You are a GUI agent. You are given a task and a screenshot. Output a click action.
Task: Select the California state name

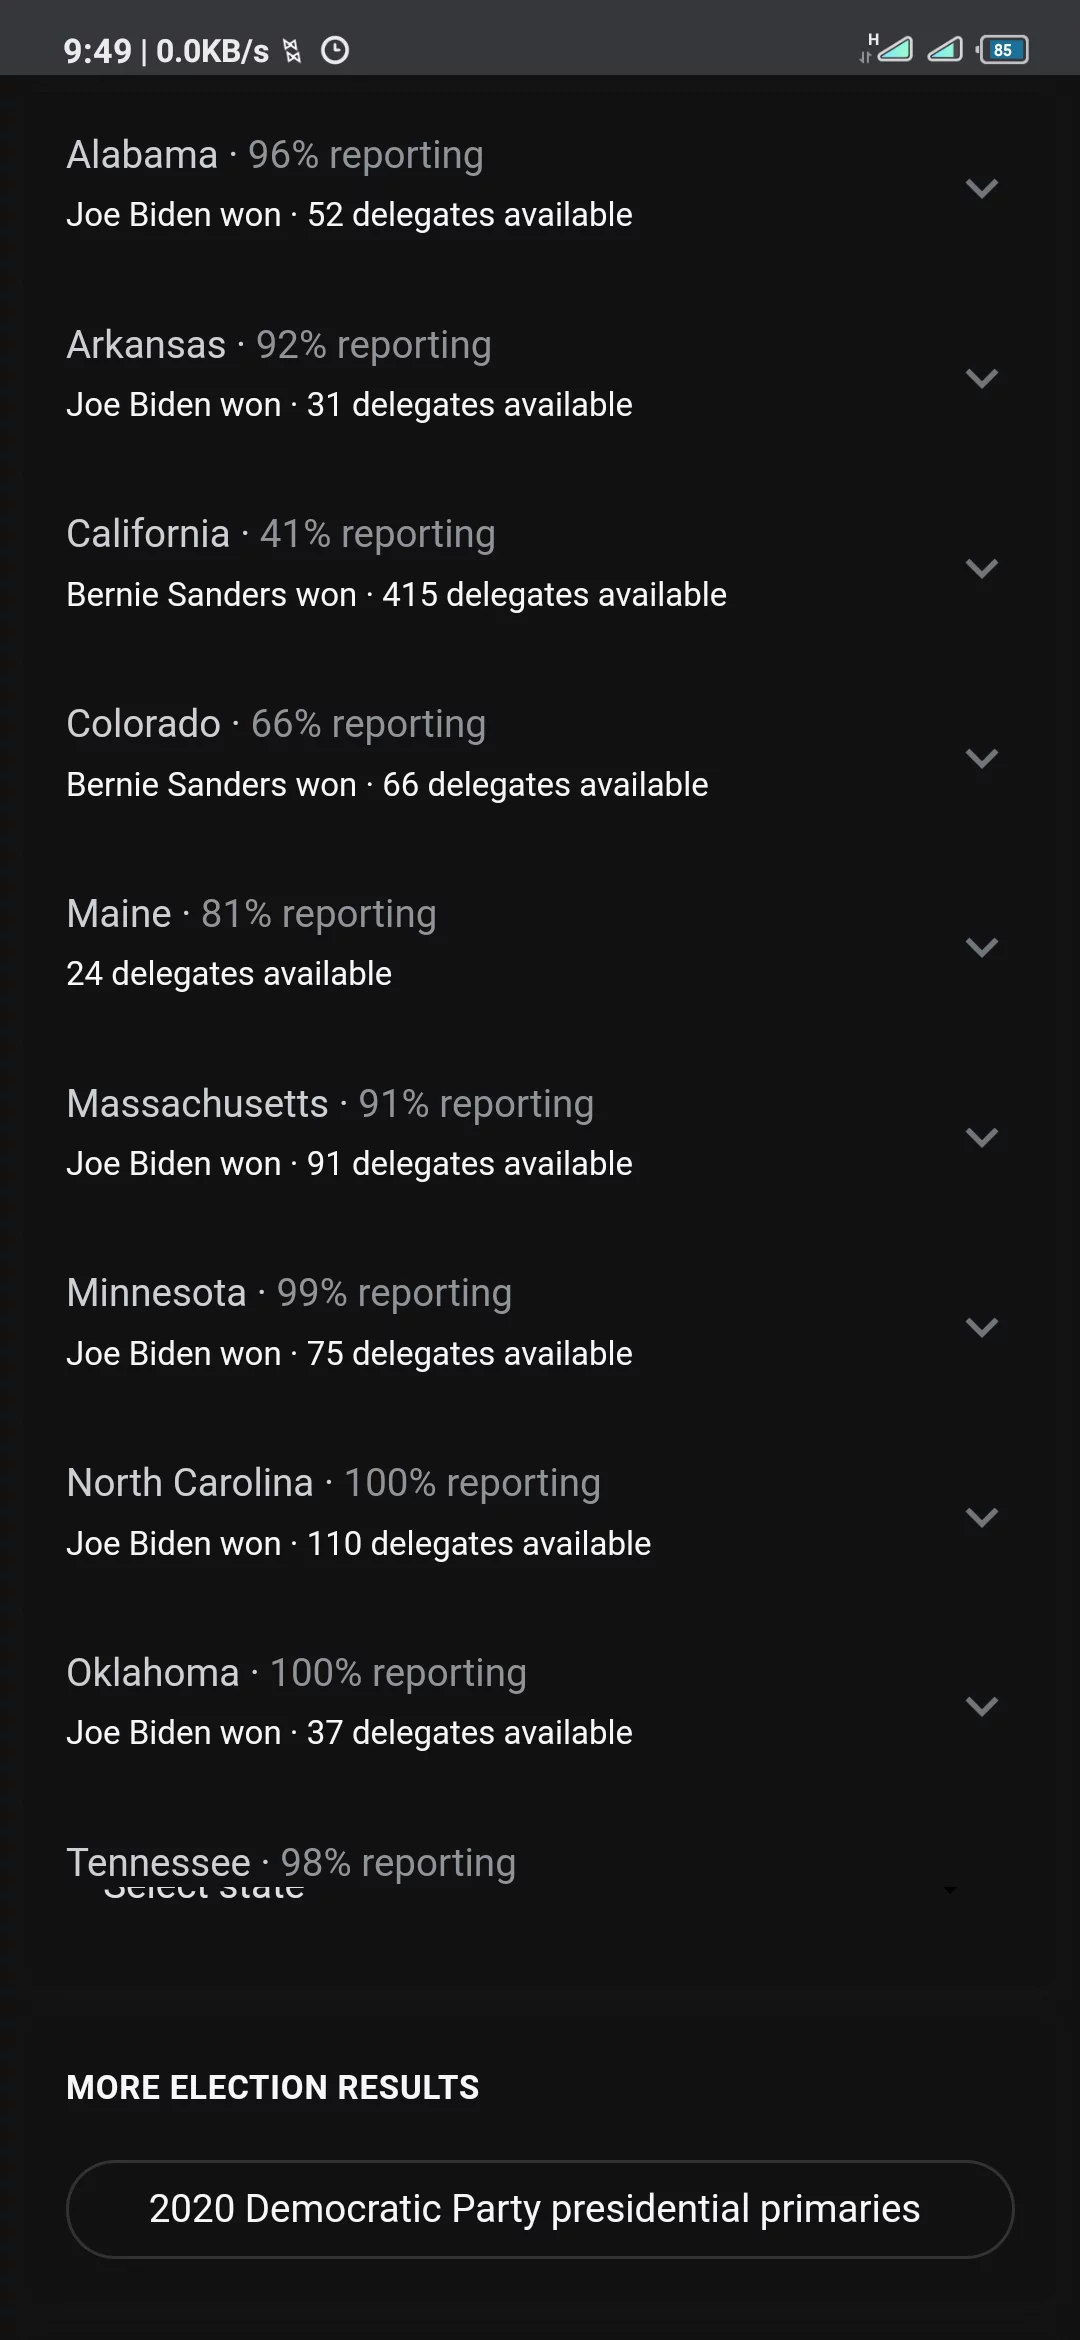pos(148,534)
